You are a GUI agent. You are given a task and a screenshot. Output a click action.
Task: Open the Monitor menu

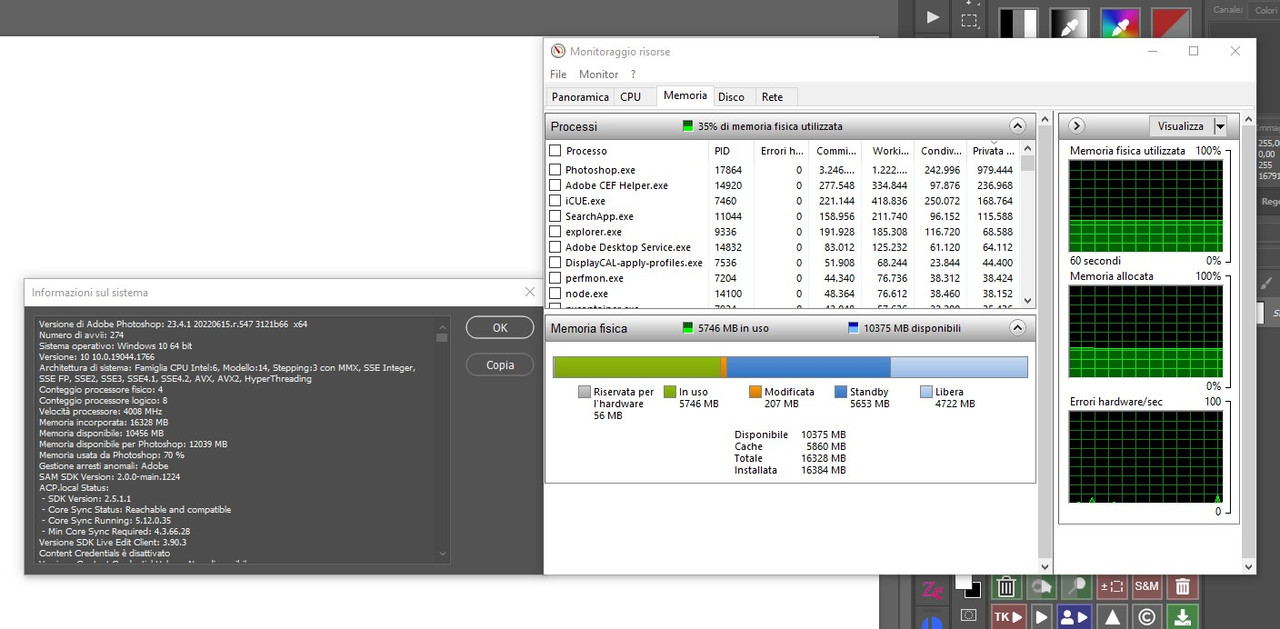(x=598, y=74)
